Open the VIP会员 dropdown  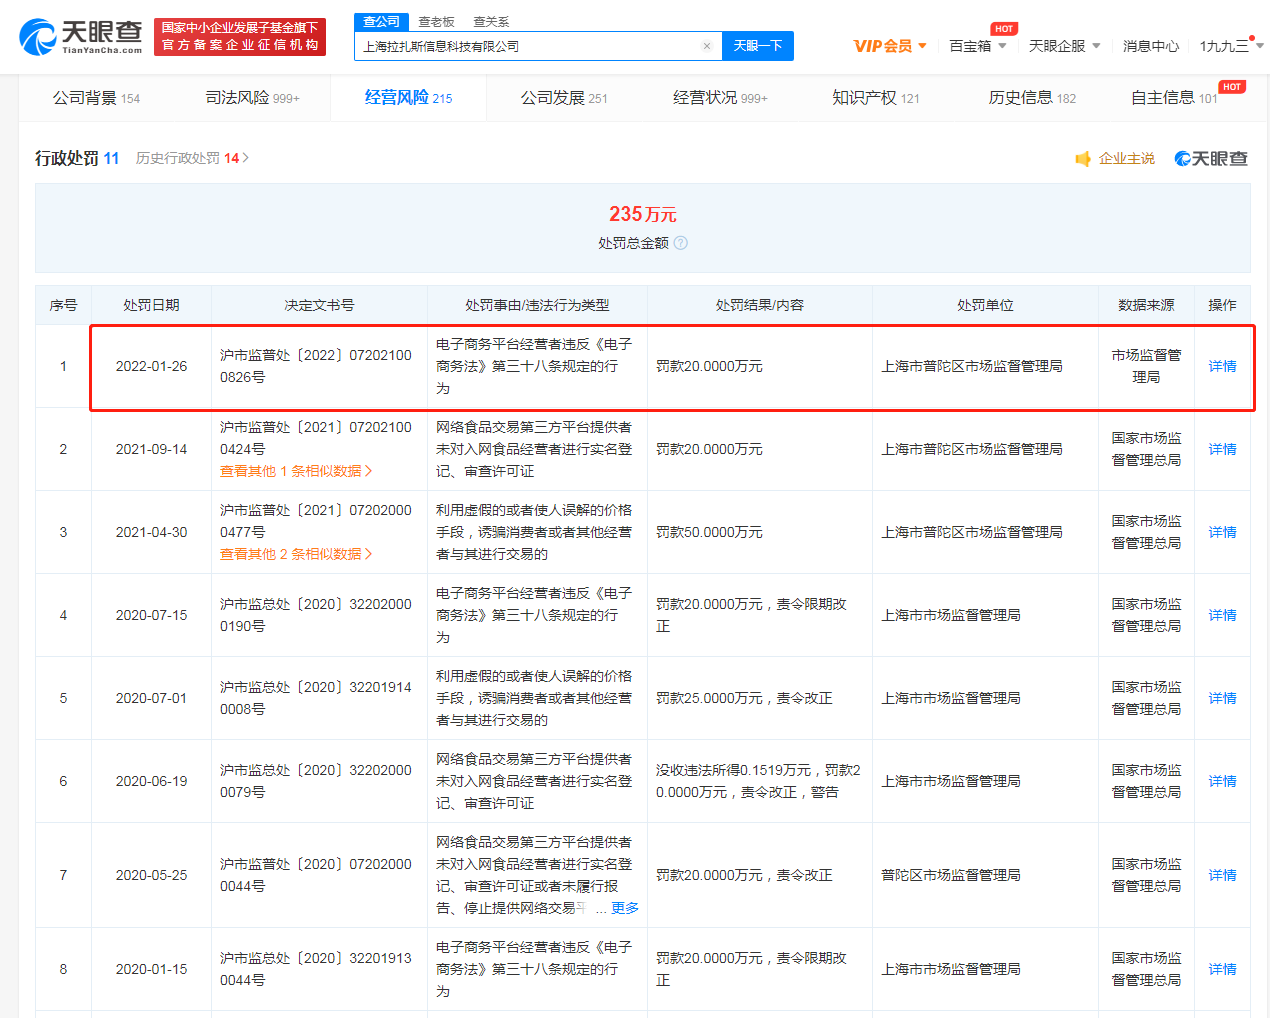pos(890,46)
